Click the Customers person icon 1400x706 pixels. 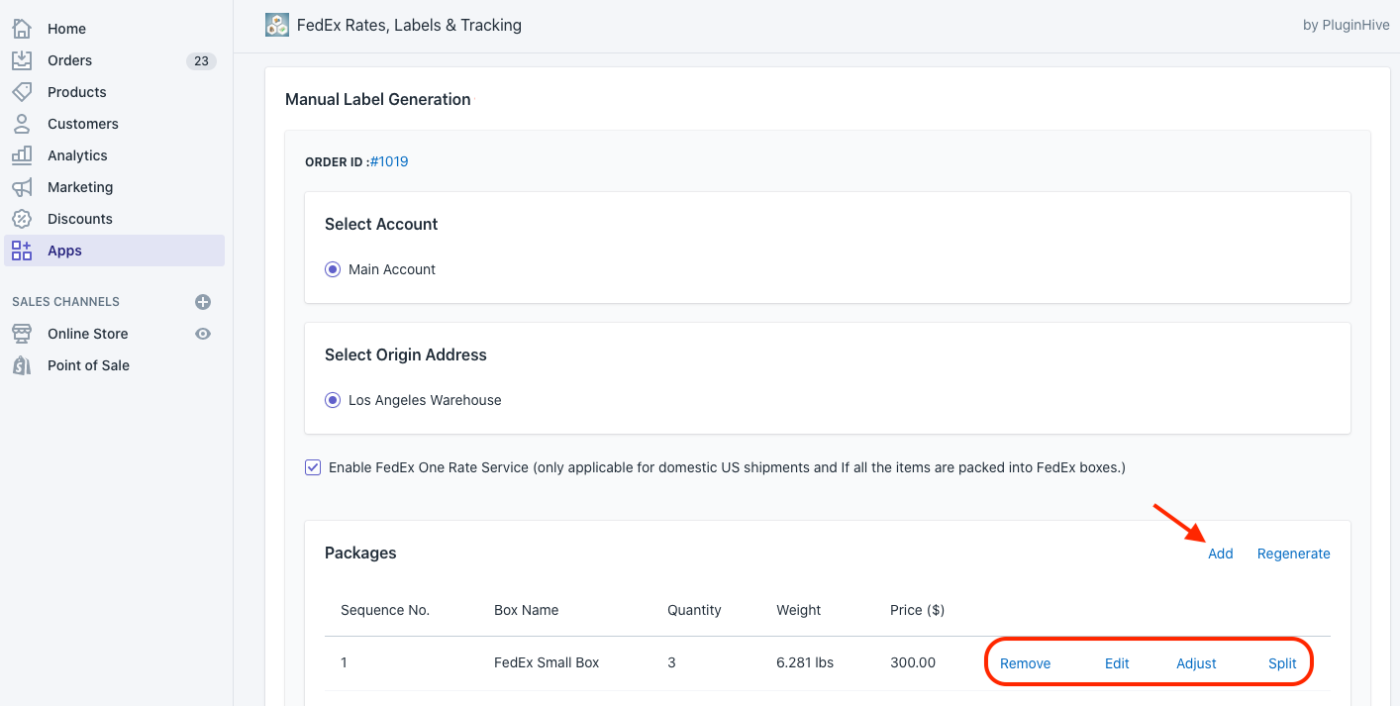click(22, 124)
